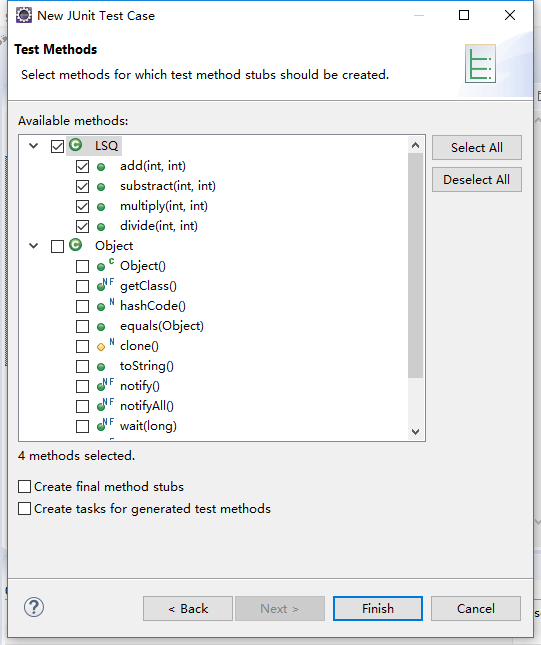Select the add(int, int) method row
Image resolution: width=541 pixels, height=645 pixels.
[x=153, y=166]
